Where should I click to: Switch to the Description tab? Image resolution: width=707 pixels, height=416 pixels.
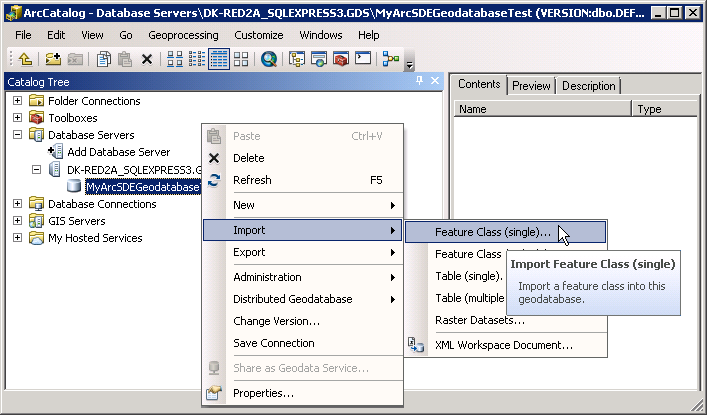pos(588,86)
